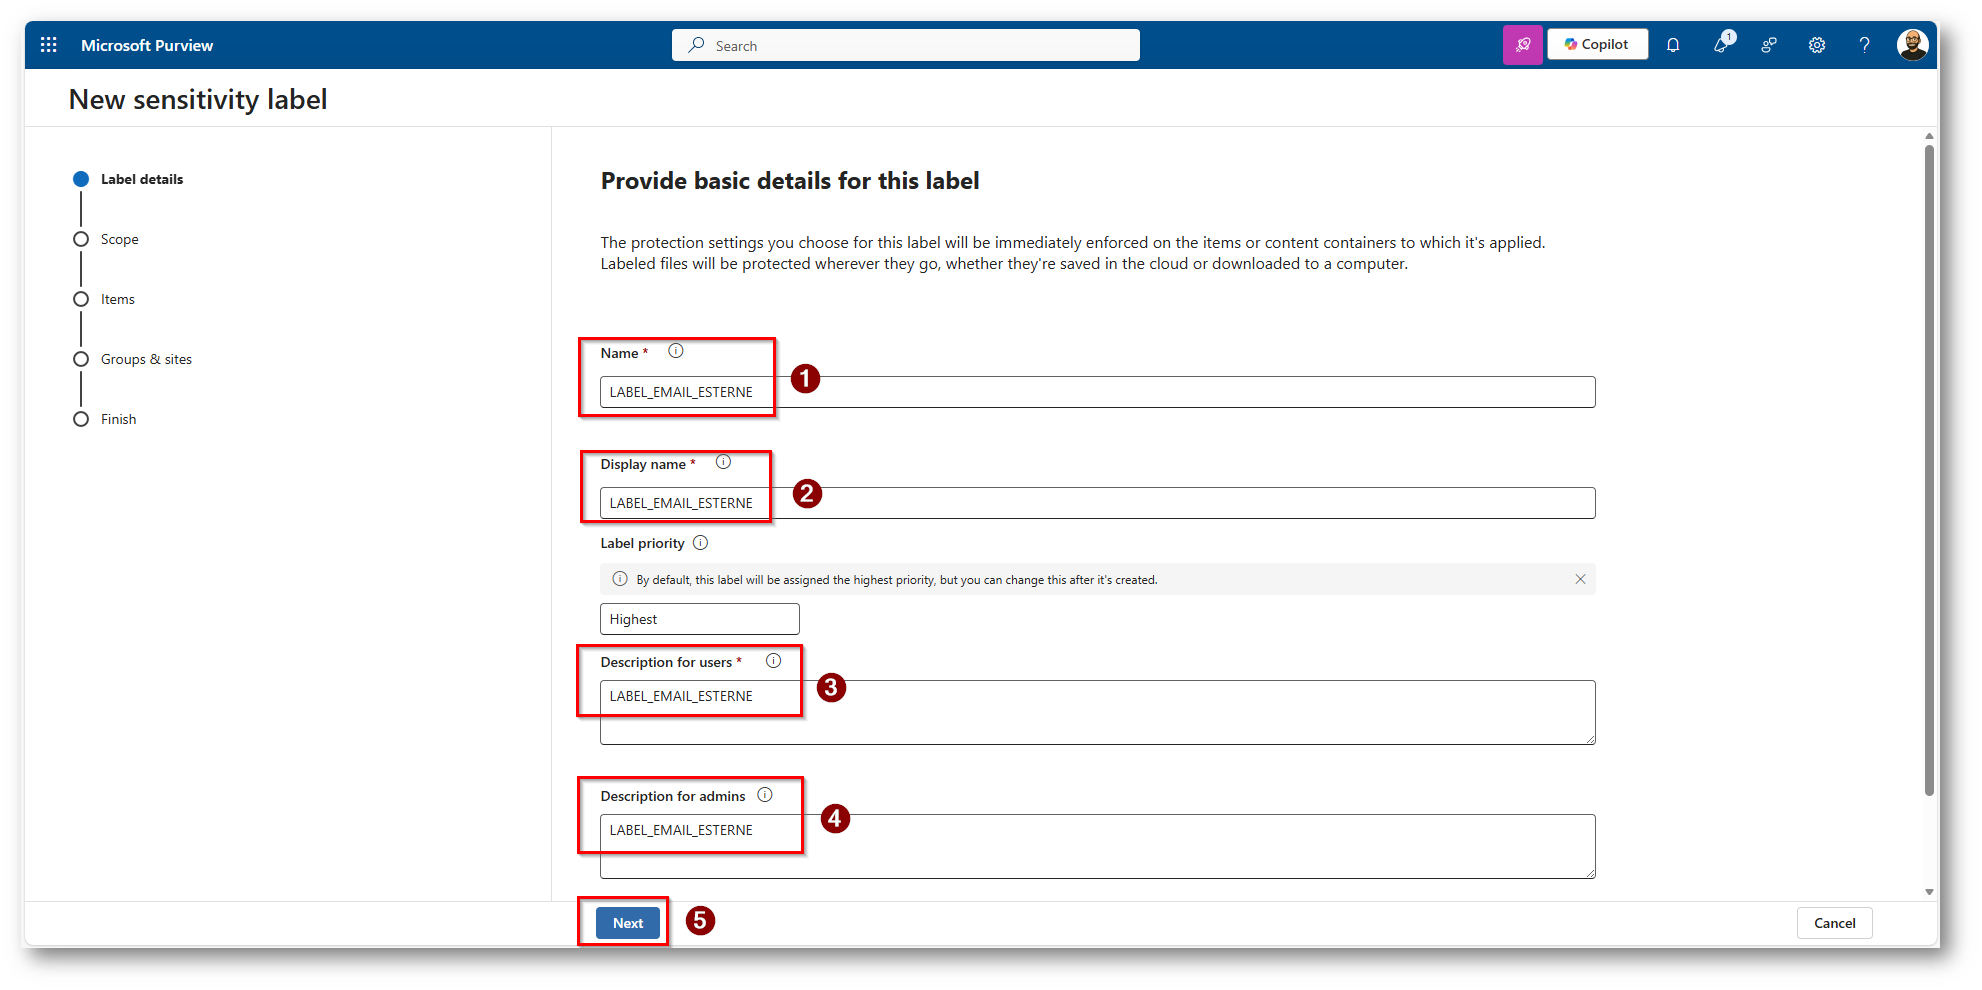Viewport: 1982px width, 990px height.
Task: Open the user account avatar
Action: coord(1912,45)
